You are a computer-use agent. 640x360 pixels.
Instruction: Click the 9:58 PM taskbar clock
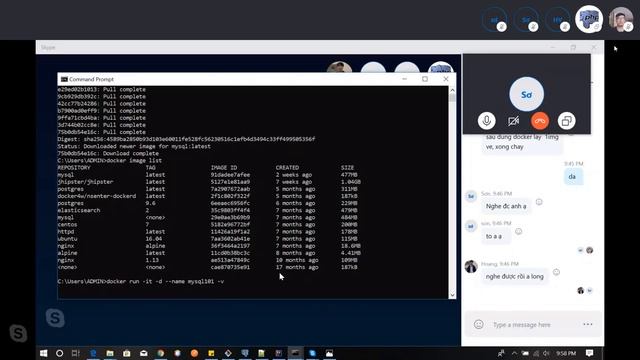[x=566, y=353]
